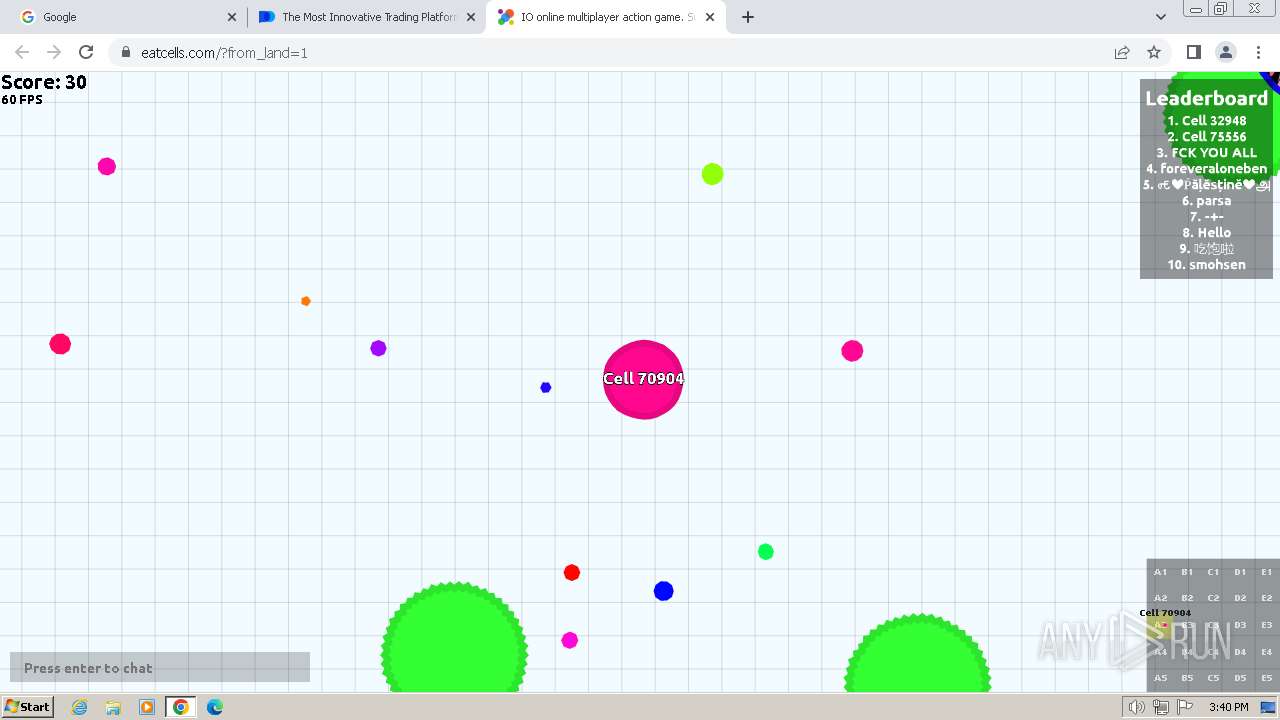Share this page via share icon
Image resolution: width=1280 pixels, height=720 pixels.
1122,52
